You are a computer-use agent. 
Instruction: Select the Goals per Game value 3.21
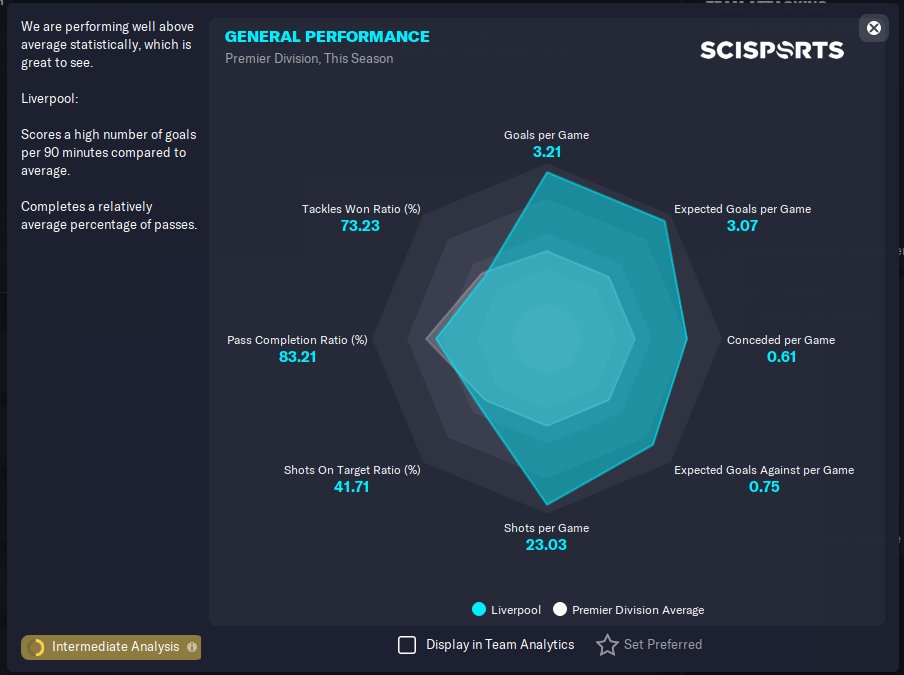coord(547,152)
